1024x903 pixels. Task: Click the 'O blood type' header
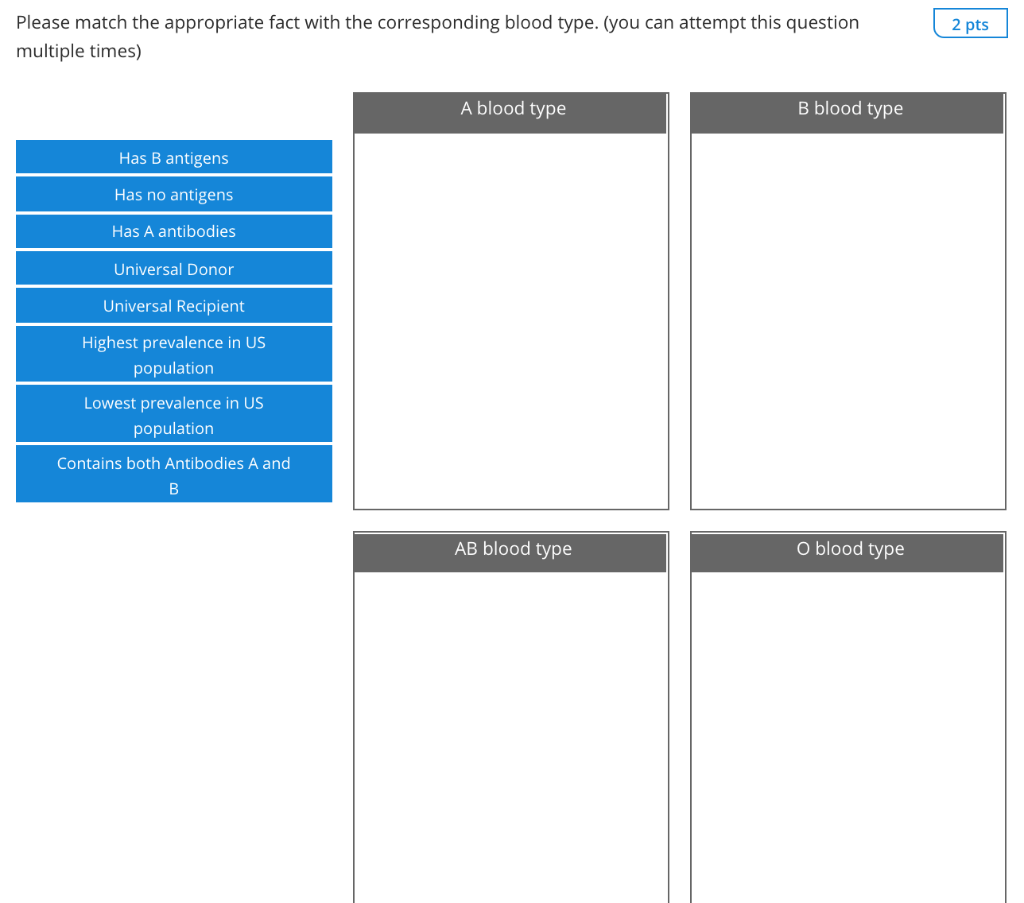848,552
